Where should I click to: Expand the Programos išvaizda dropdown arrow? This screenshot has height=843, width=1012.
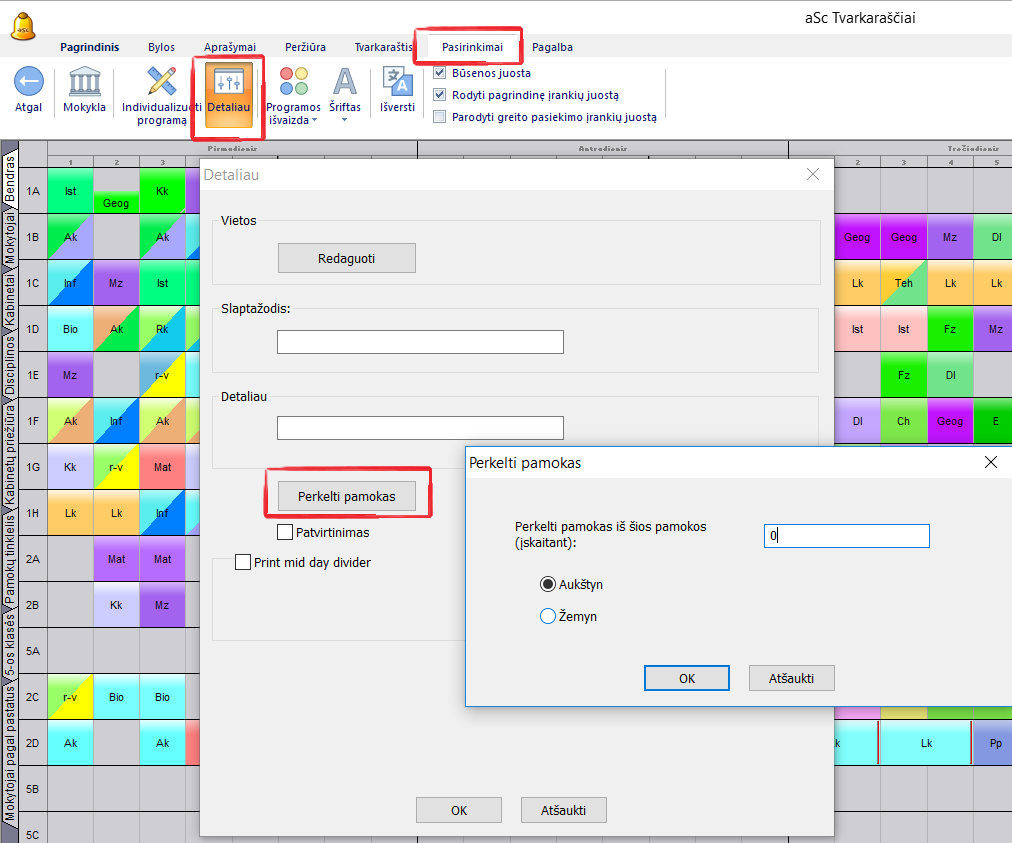(315, 121)
